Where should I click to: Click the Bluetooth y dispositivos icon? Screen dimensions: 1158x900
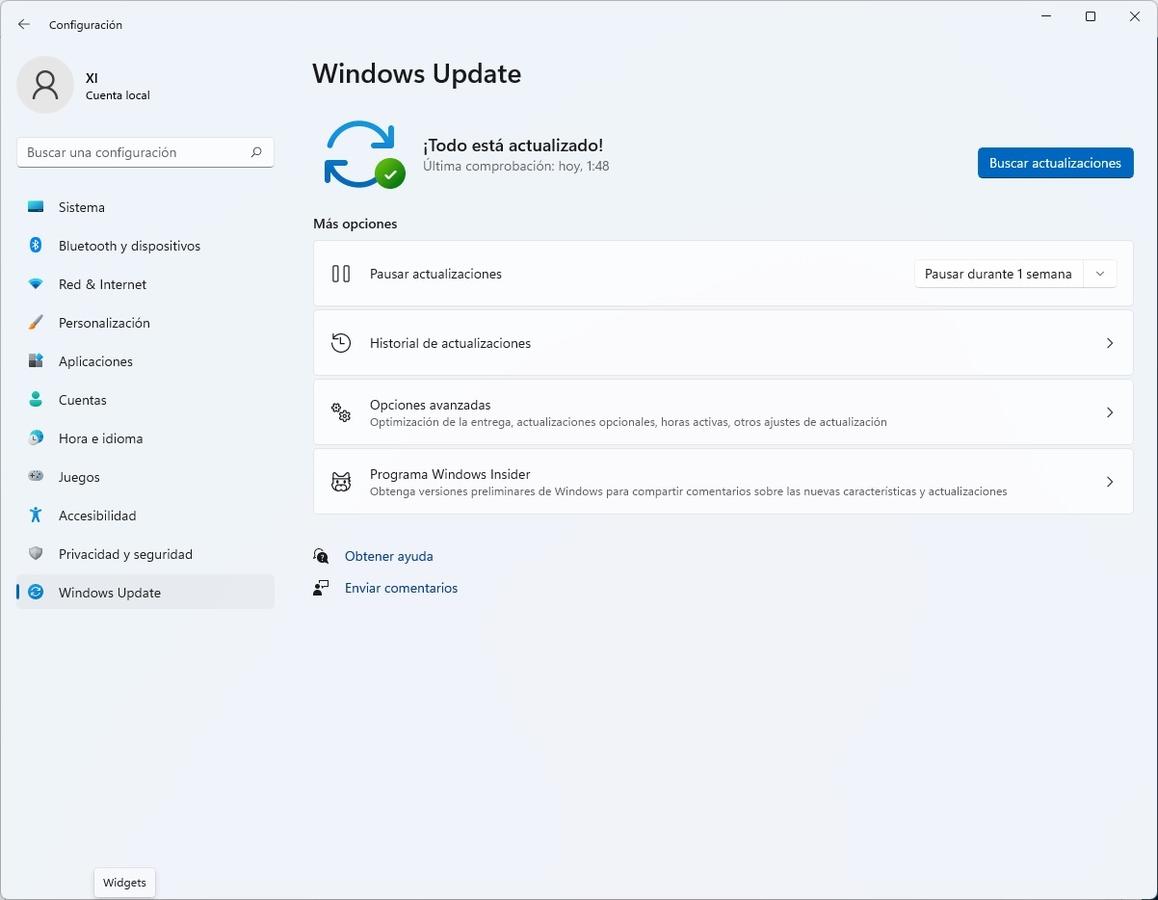click(36, 246)
